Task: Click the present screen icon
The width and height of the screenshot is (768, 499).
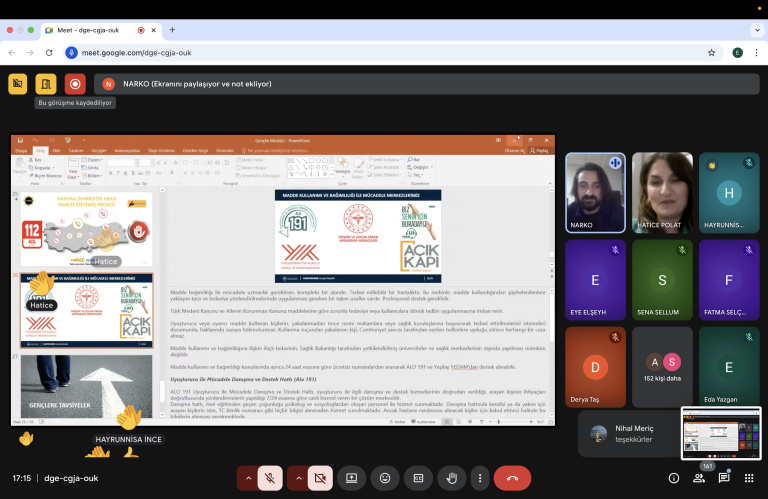Action: tap(352, 478)
